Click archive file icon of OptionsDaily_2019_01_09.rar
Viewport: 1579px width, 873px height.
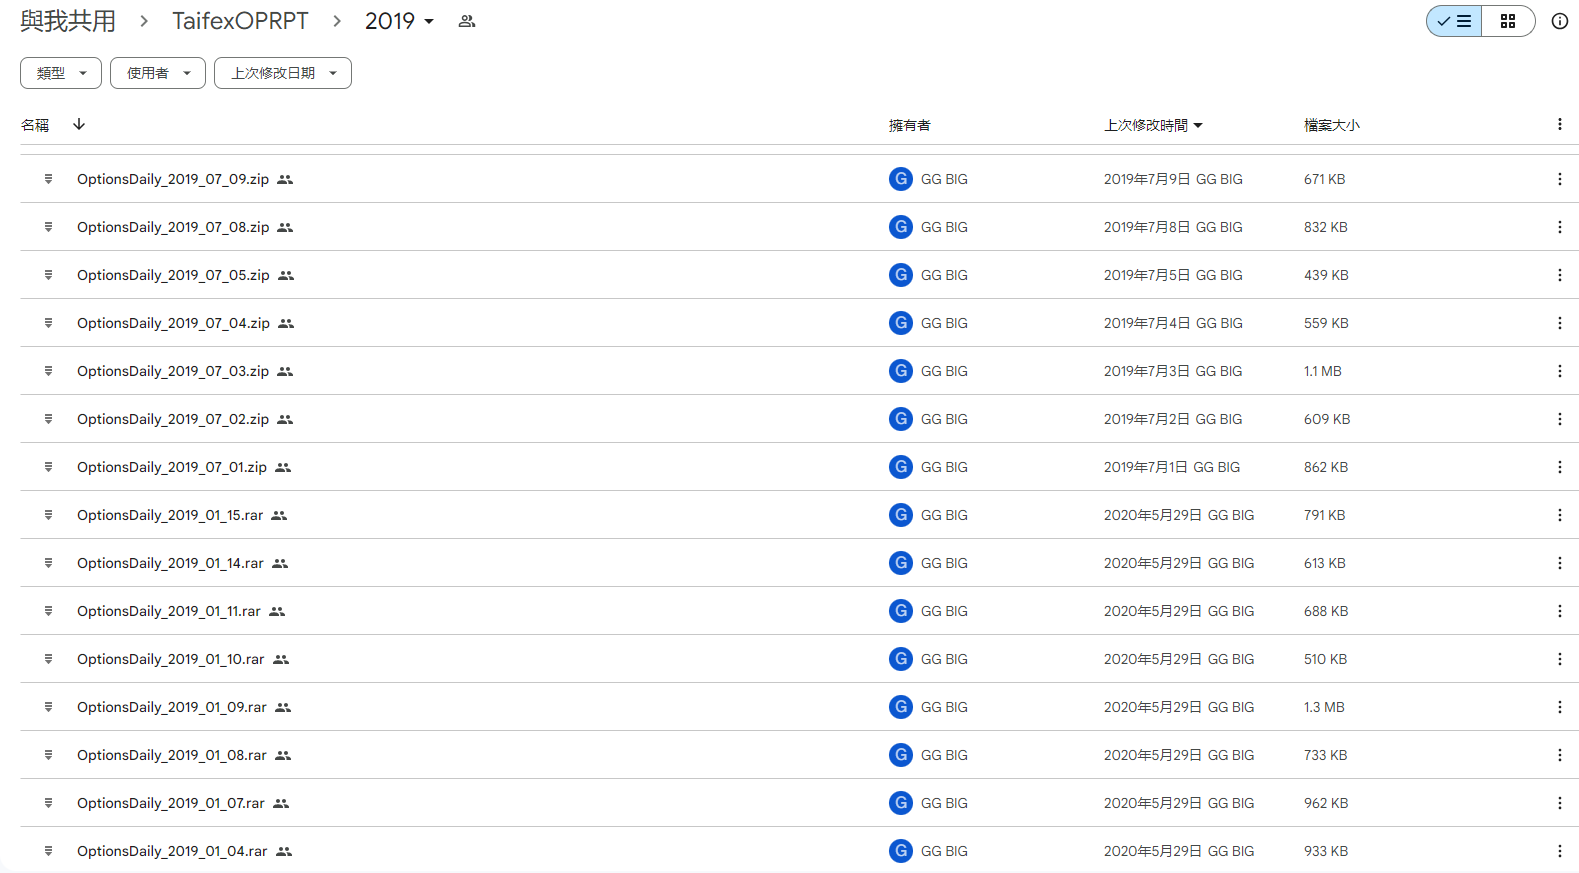coord(48,707)
